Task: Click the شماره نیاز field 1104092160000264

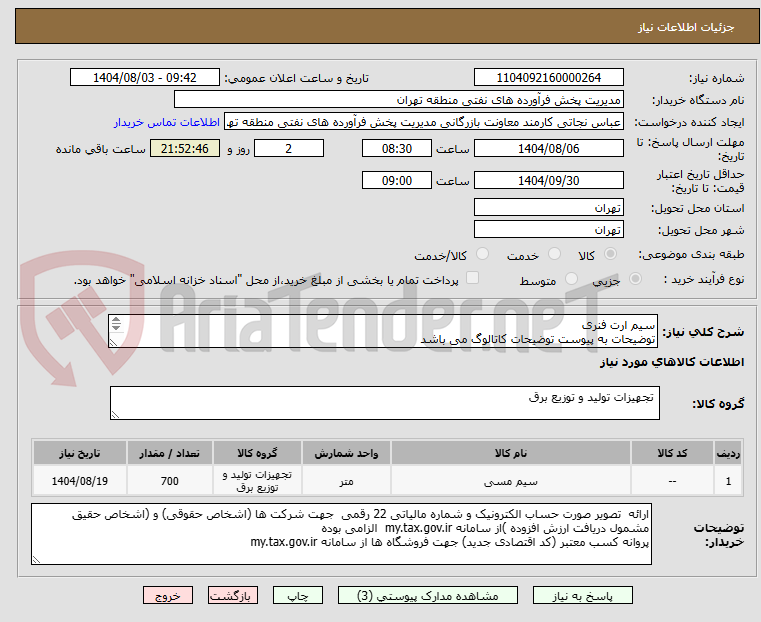Action: 548,78
